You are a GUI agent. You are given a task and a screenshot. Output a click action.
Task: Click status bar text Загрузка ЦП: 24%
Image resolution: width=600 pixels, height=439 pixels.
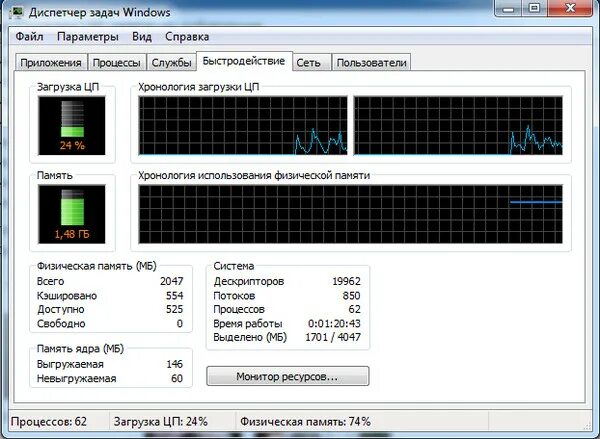161,422
